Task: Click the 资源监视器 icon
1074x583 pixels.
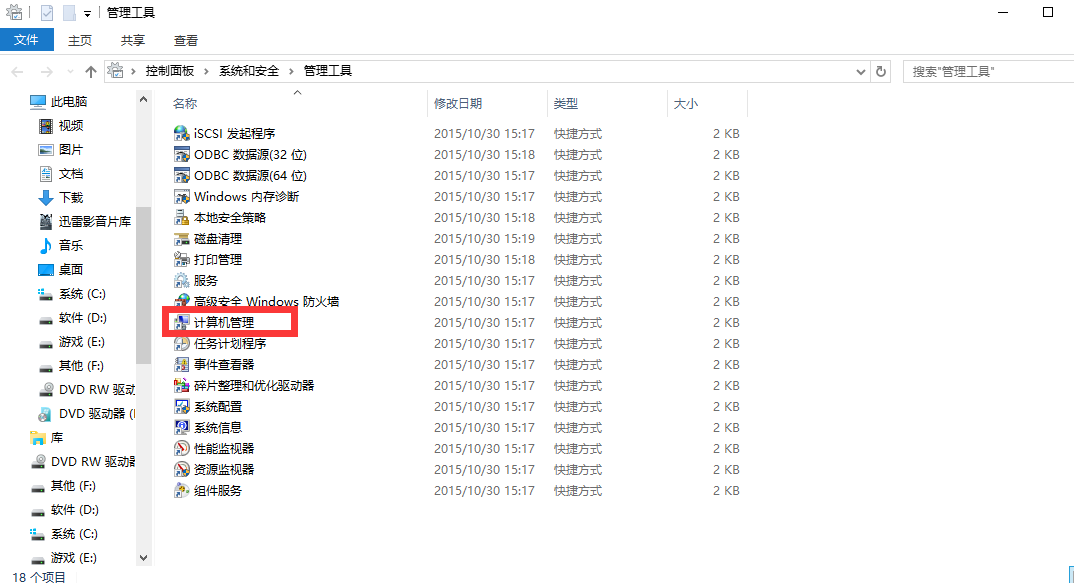Action: (182, 469)
